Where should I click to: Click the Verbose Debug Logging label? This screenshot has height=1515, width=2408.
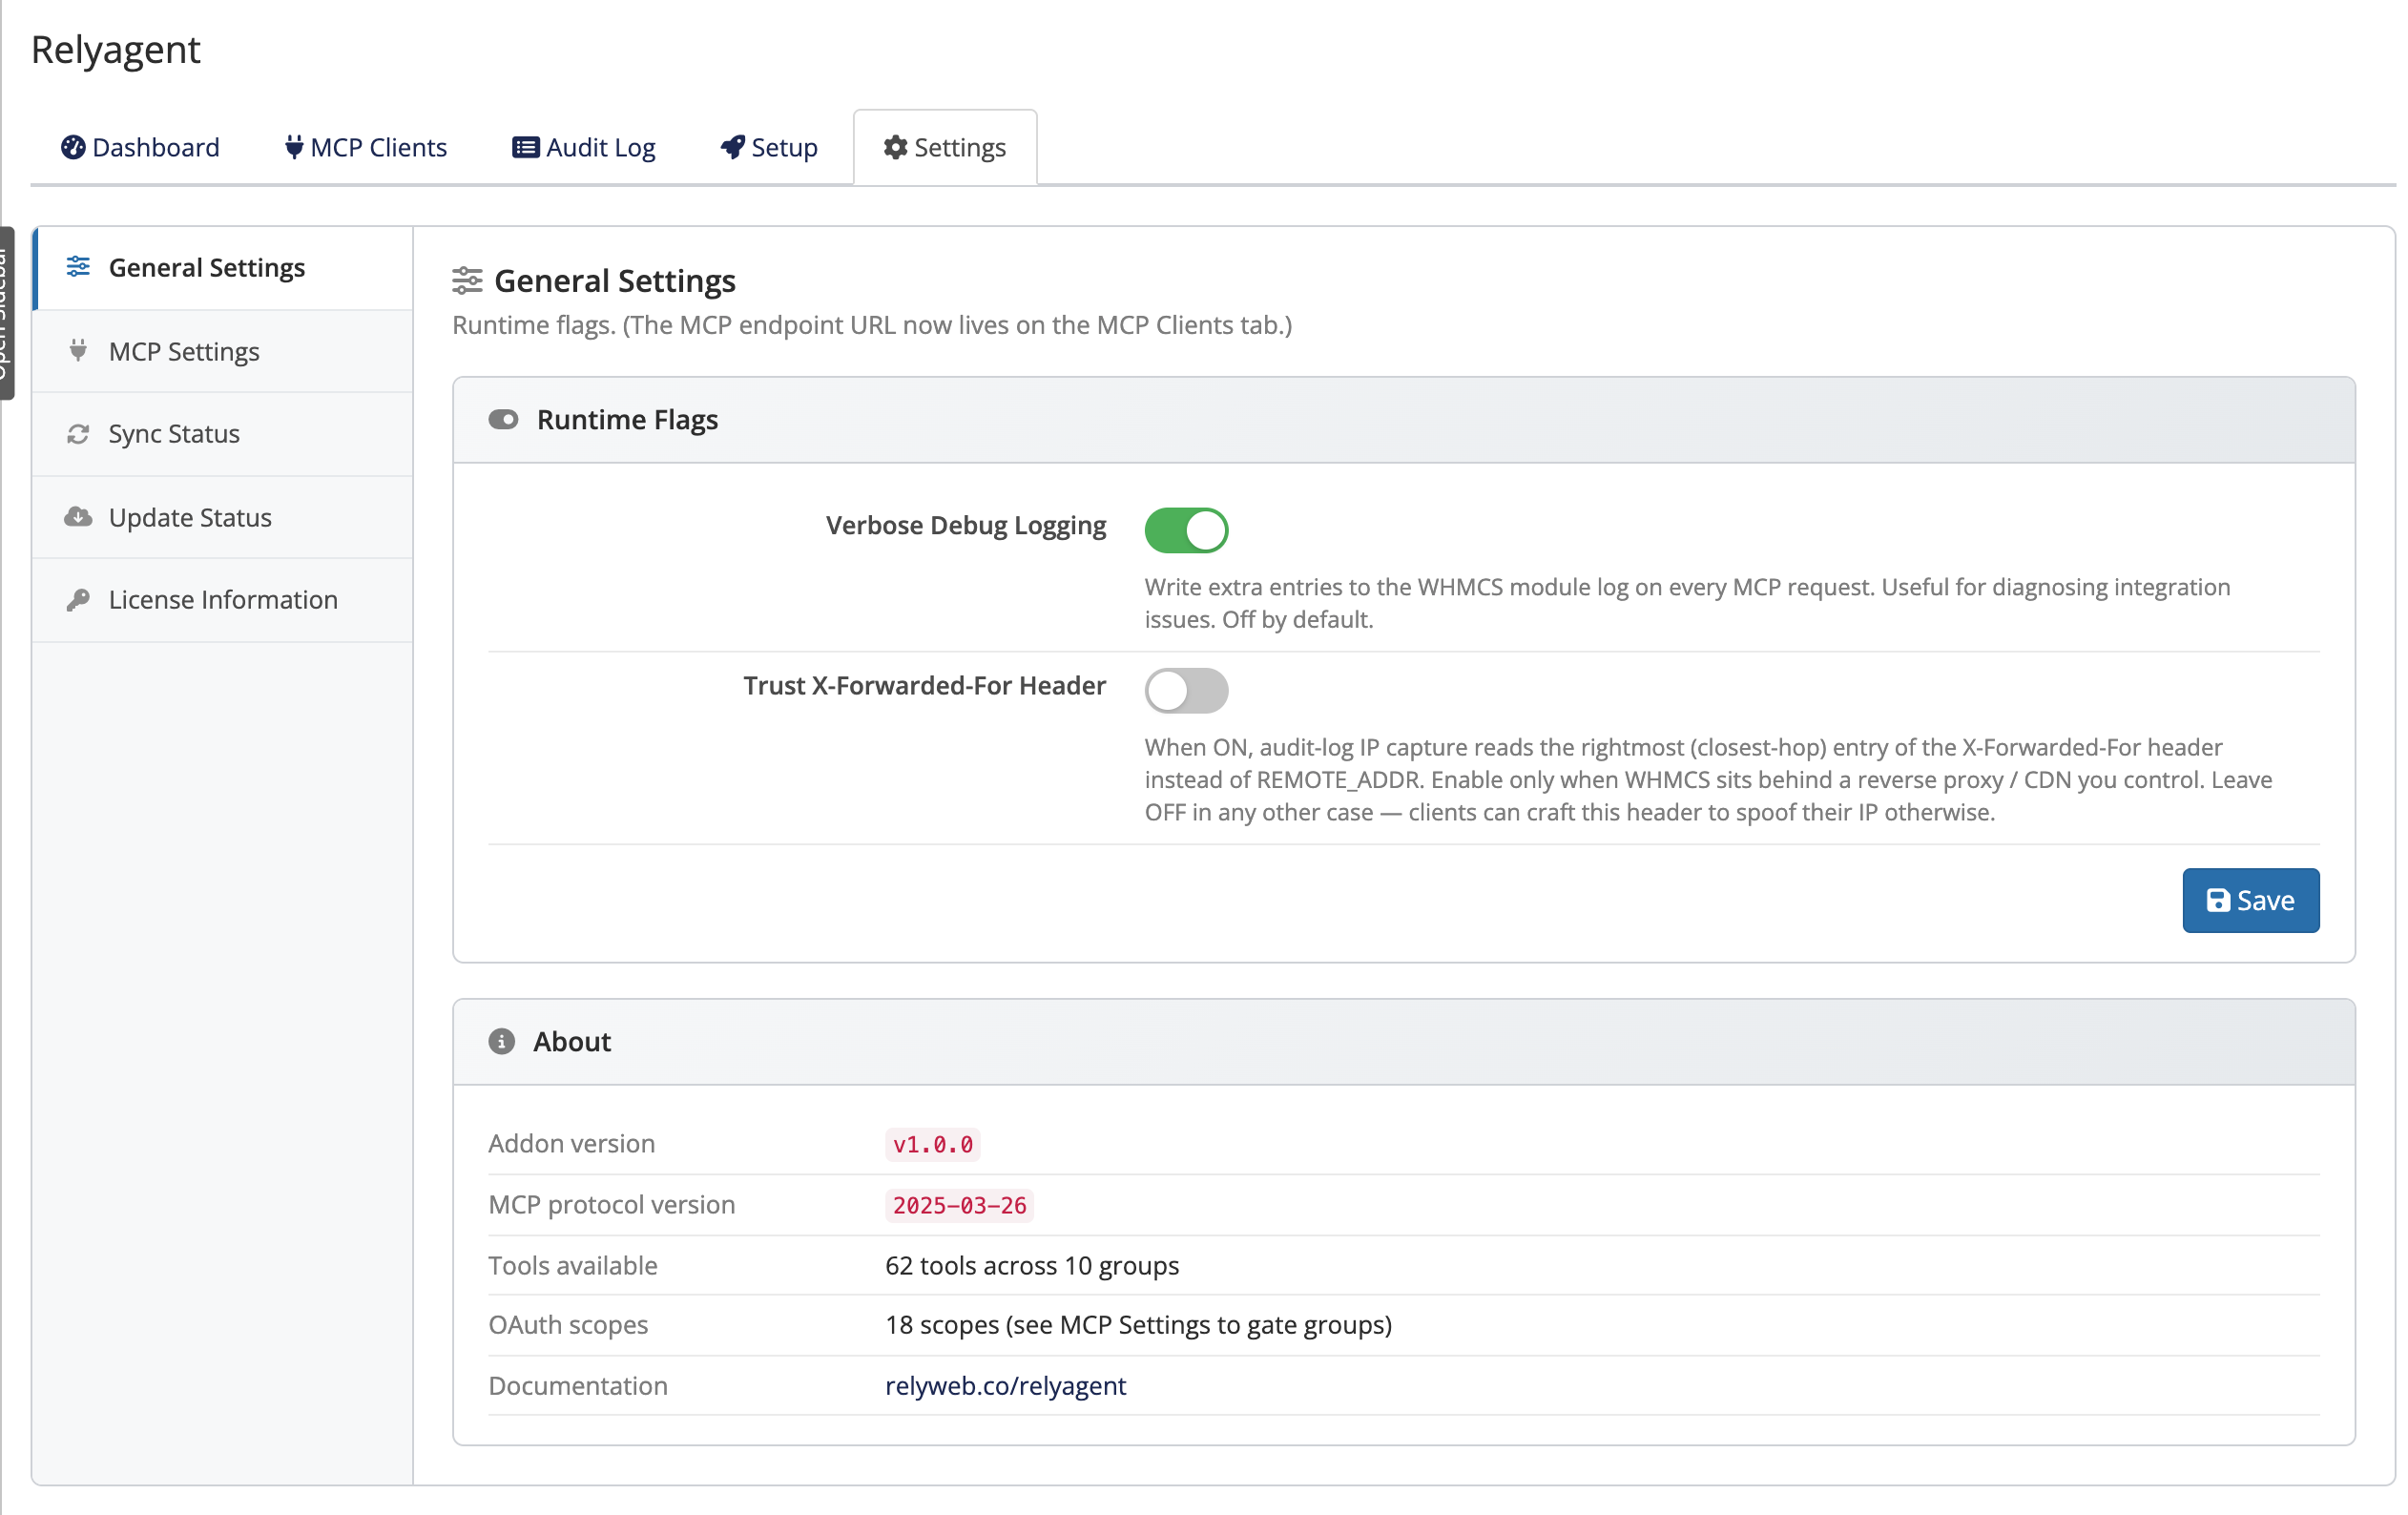[966, 525]
